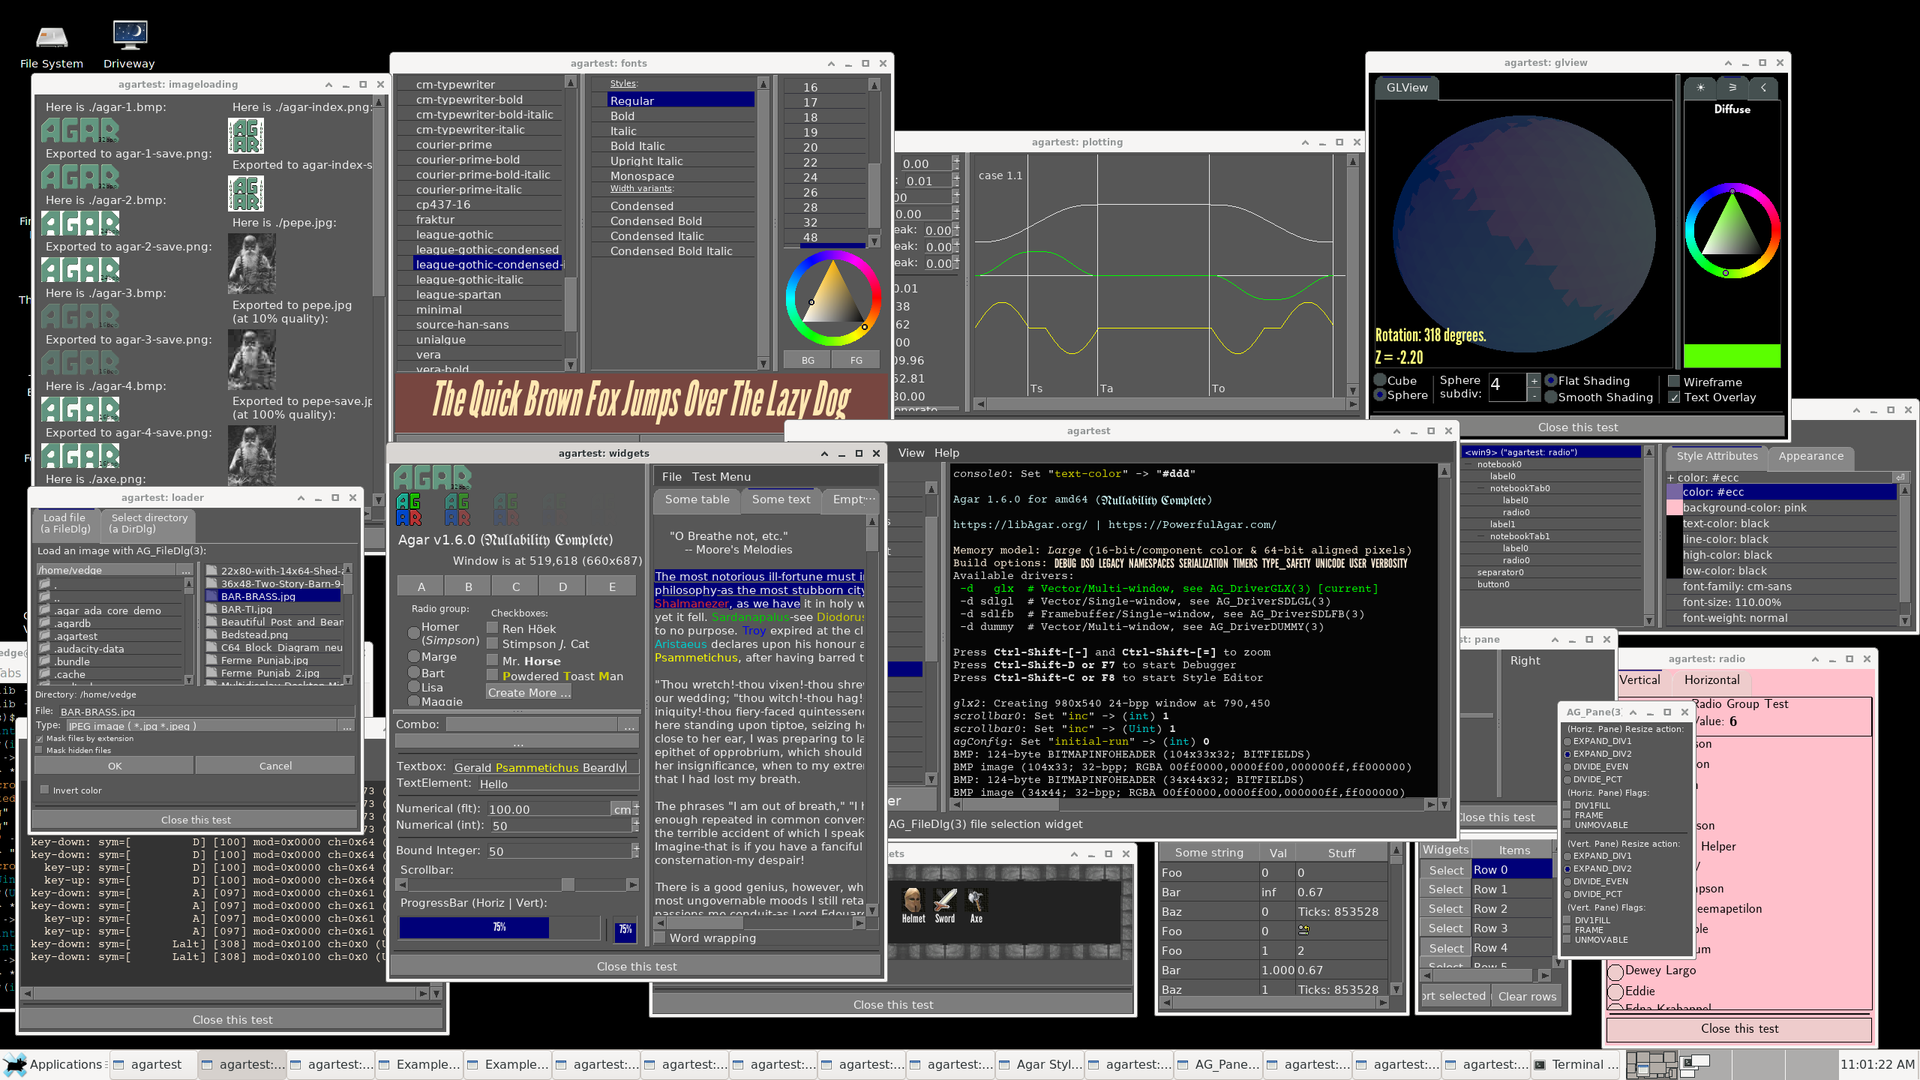Click the Sword item icon
The image size is (1920, 1080).
(x=945, y=900)
